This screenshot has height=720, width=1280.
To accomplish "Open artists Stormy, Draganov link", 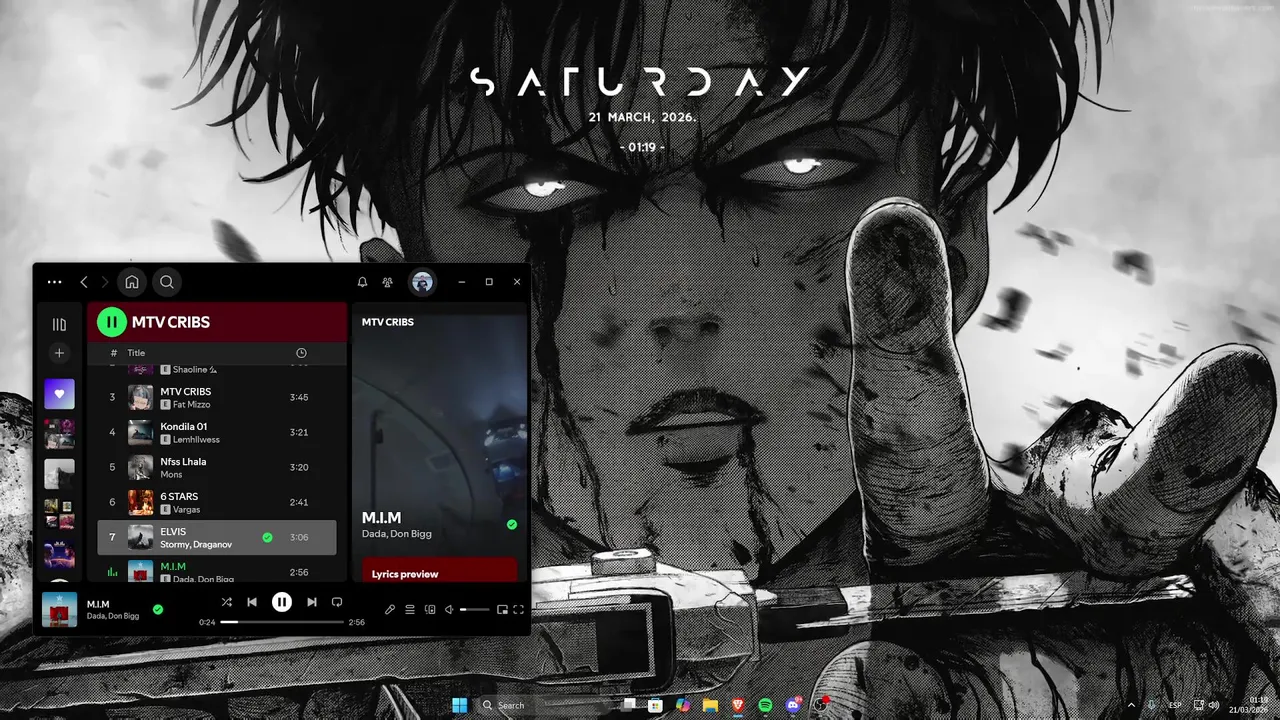I will pyautogui.click(x=196, y=544).
